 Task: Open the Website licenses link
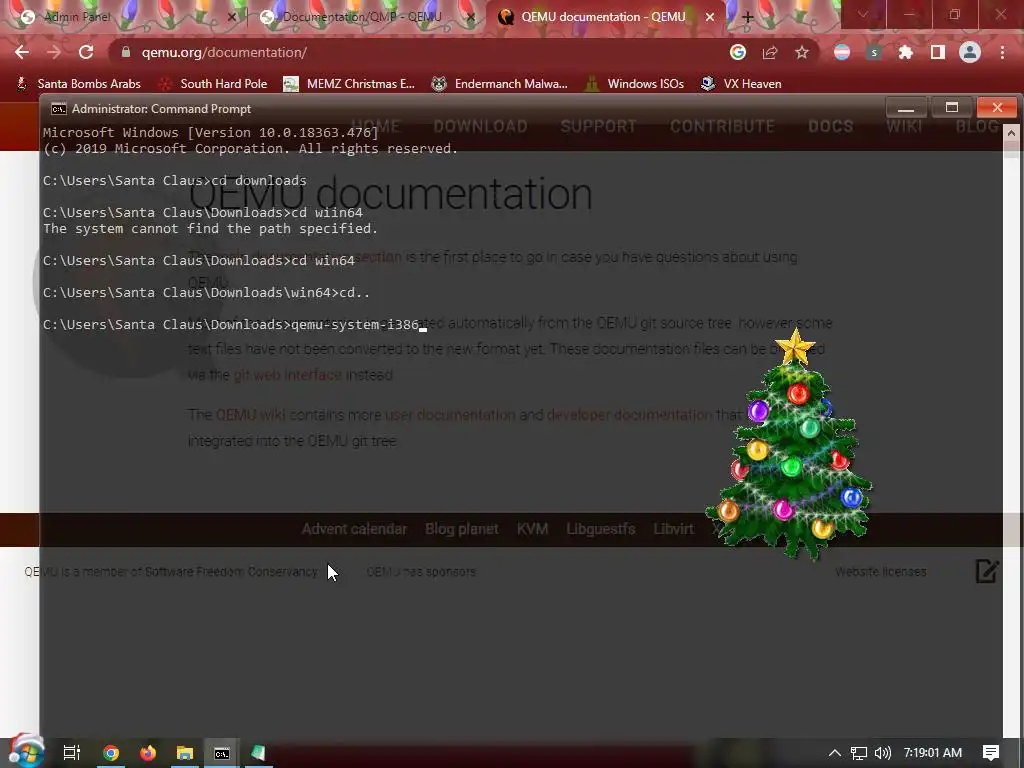[880, 572]
